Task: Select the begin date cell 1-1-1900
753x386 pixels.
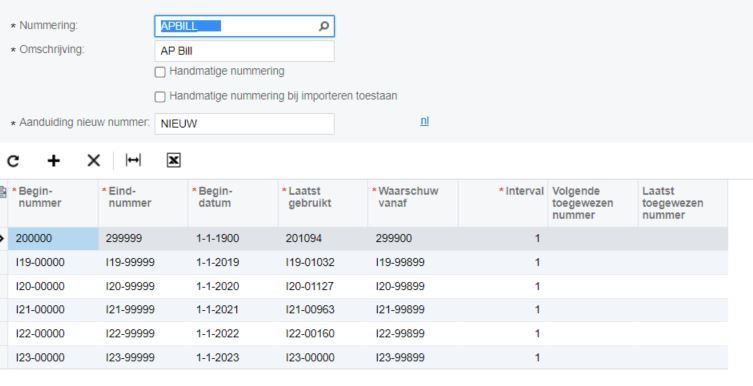Action: 232,239
